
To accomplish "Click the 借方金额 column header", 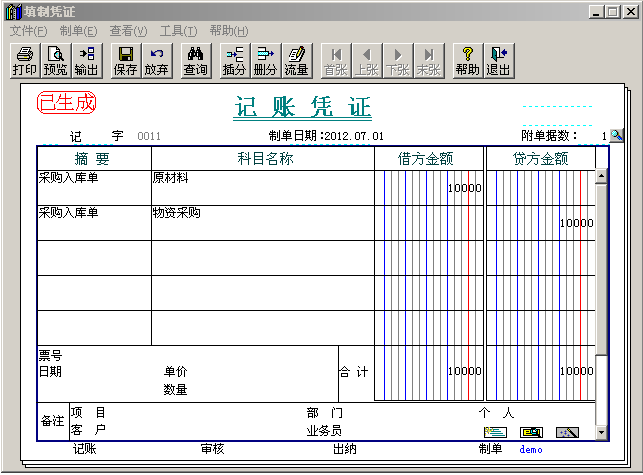I will [429, 158].
